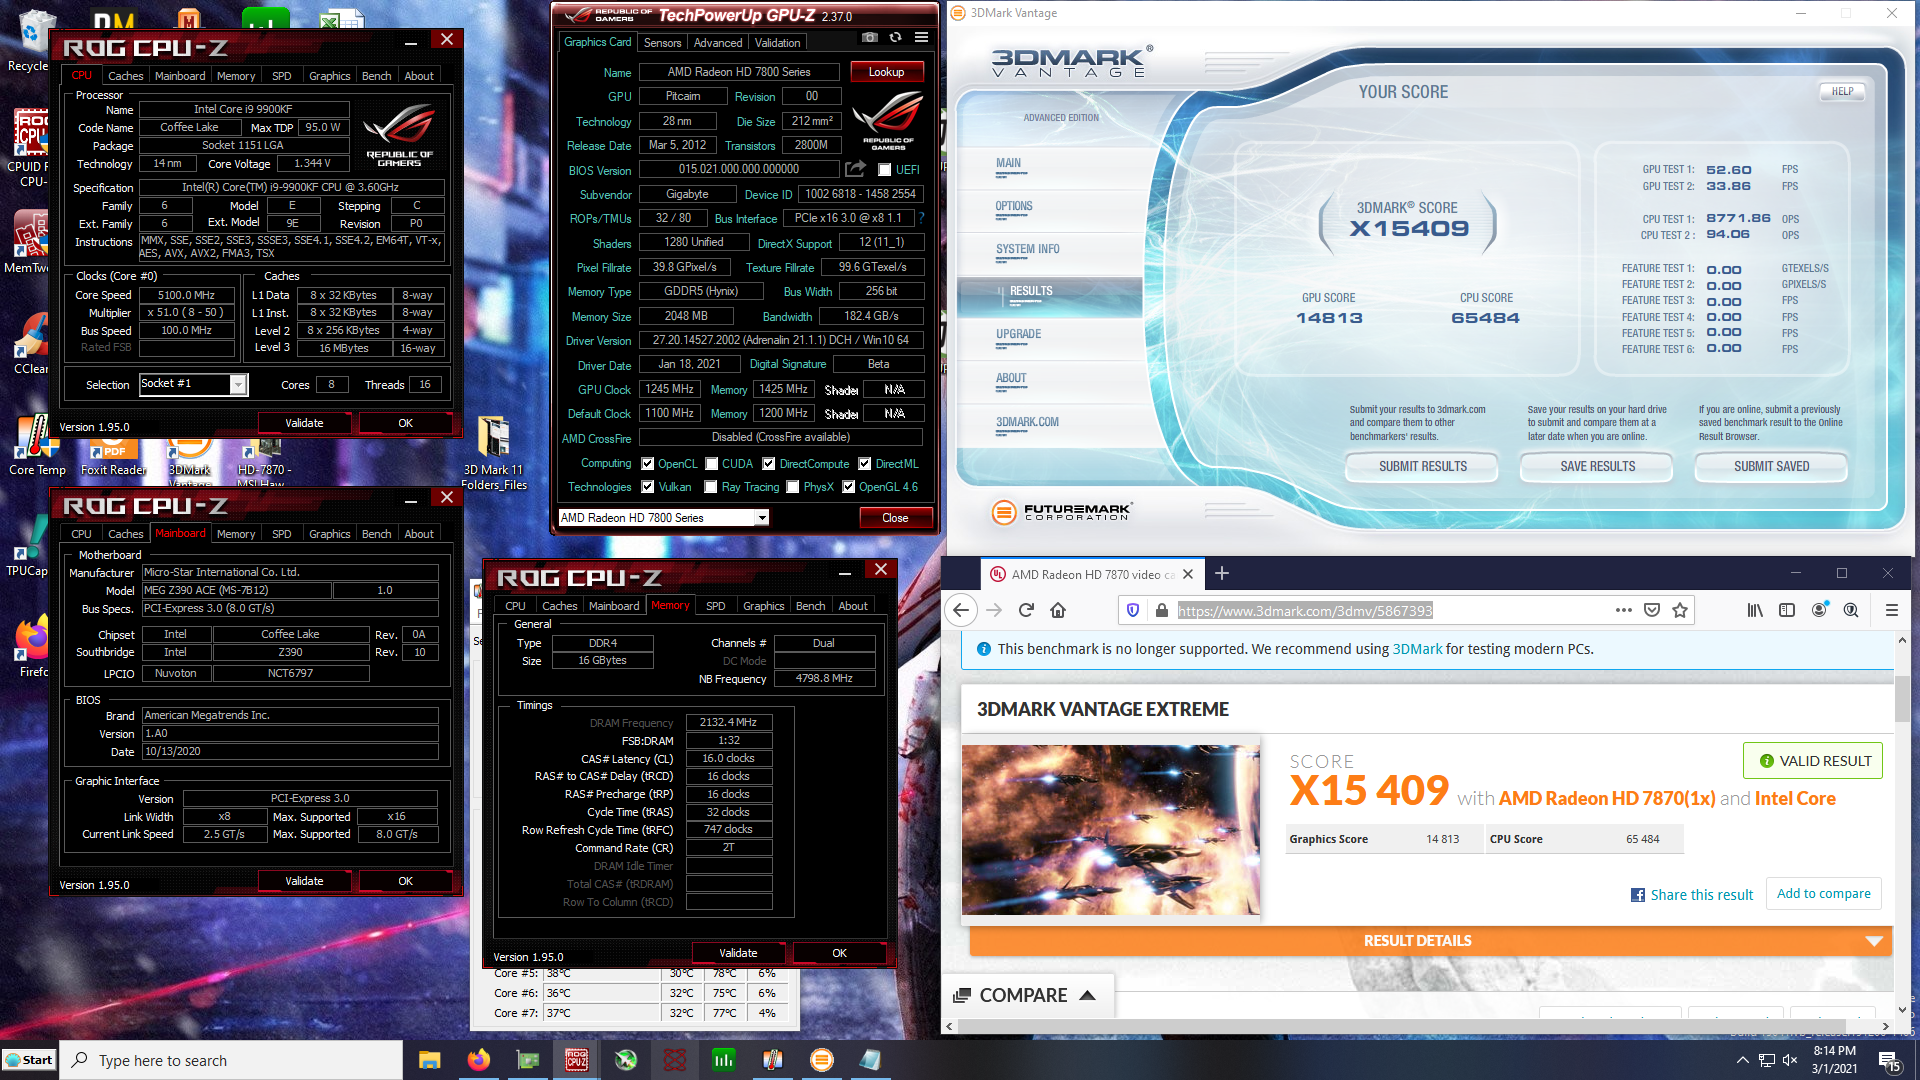1920x1080 pixels.
Task: Open Firefox account icon
Action: tap(1819, 610)
